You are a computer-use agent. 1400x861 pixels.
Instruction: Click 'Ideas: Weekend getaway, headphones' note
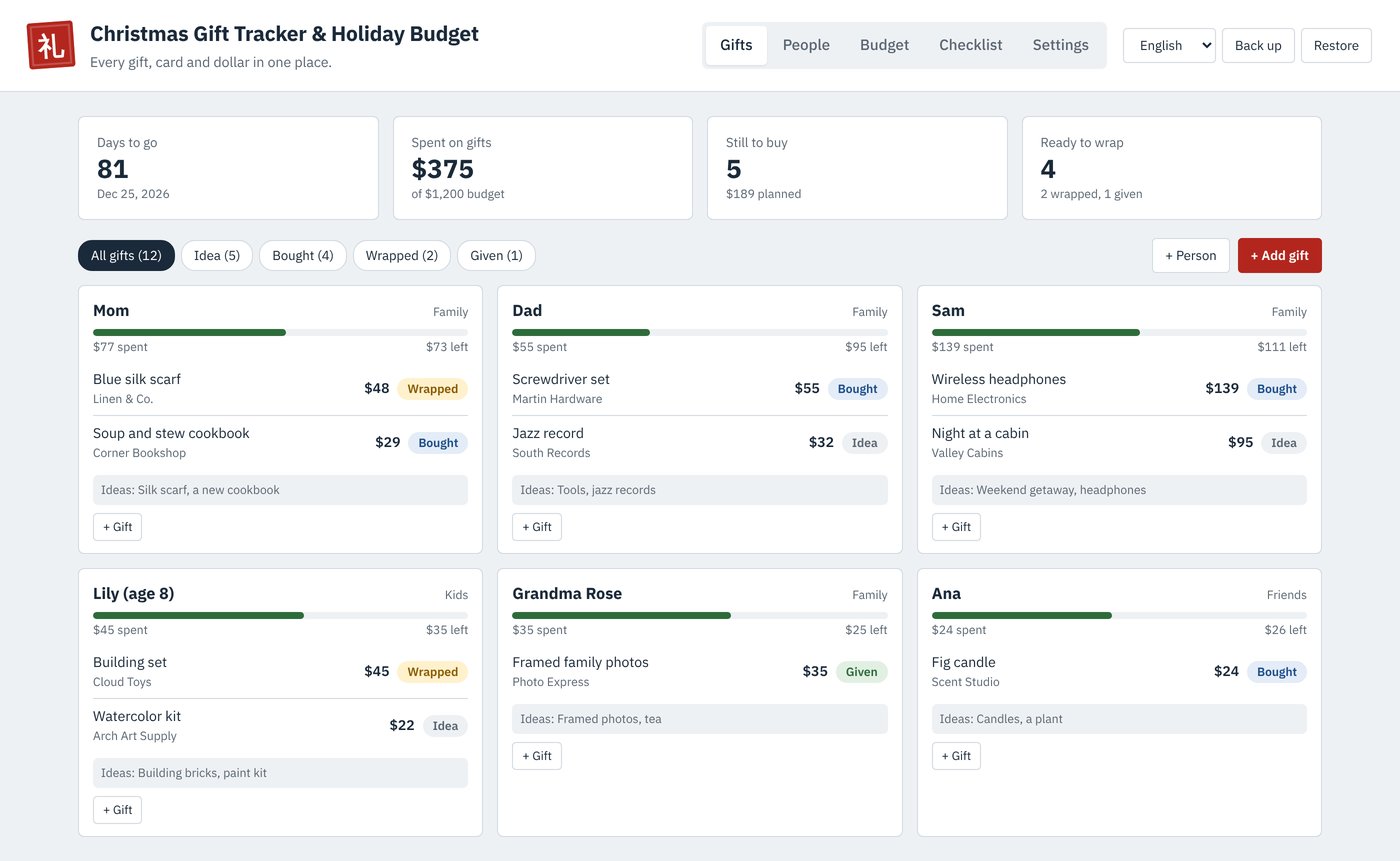pos(1119,490)
